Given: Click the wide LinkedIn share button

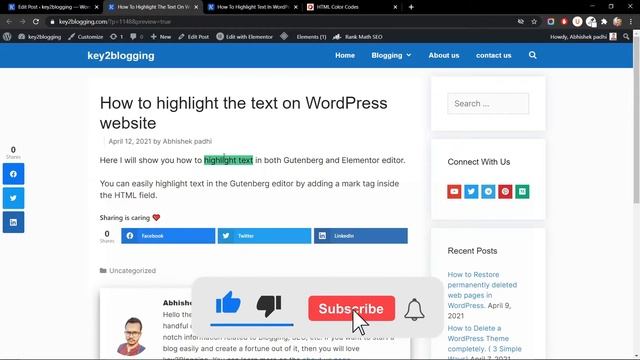Looking at the screenshot, I should [x=361, y=236].
